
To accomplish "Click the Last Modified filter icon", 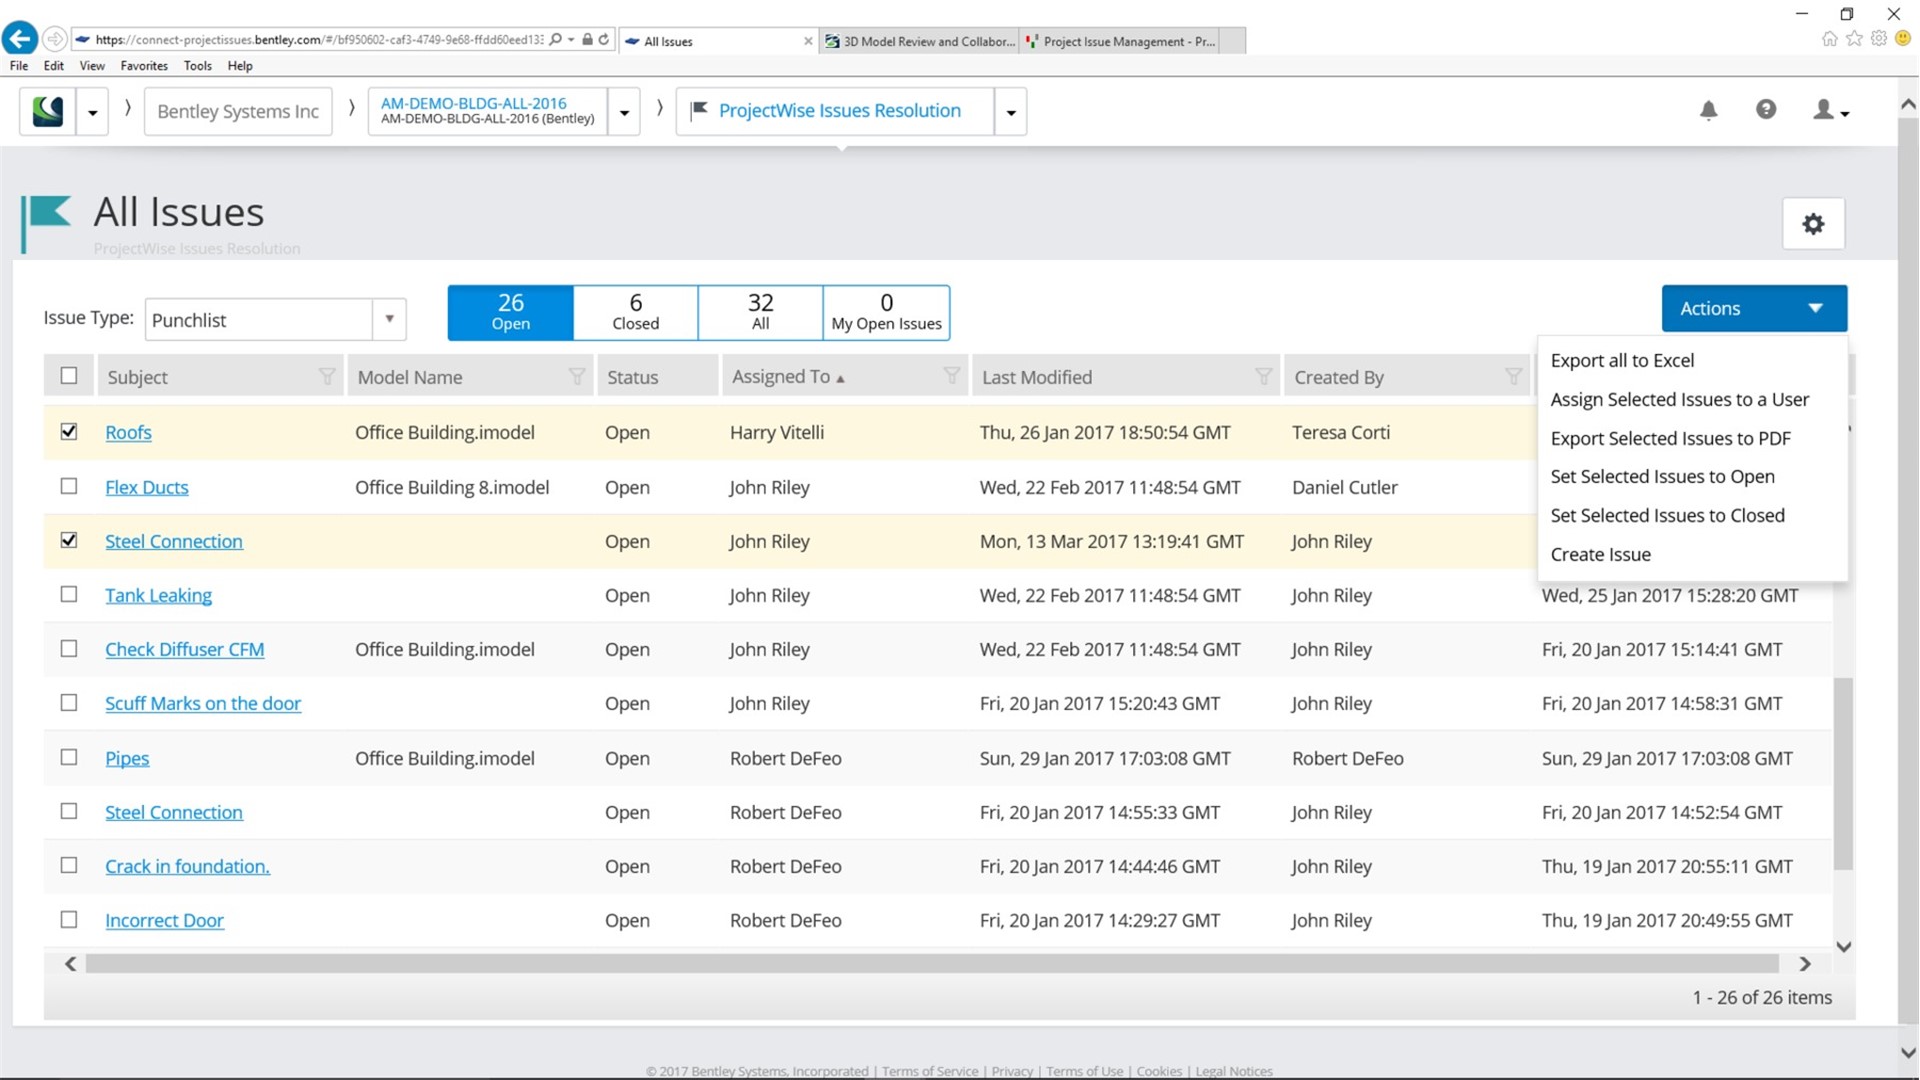I will [1263, 377].
